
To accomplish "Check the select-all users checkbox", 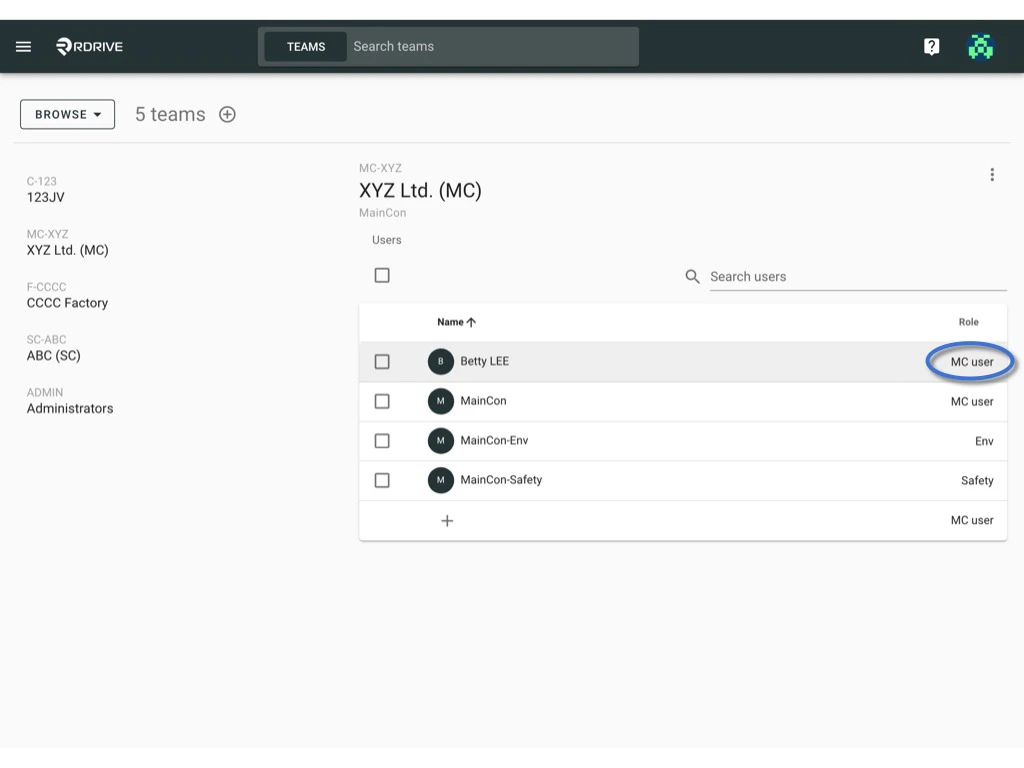I will (x=382, y=275).
